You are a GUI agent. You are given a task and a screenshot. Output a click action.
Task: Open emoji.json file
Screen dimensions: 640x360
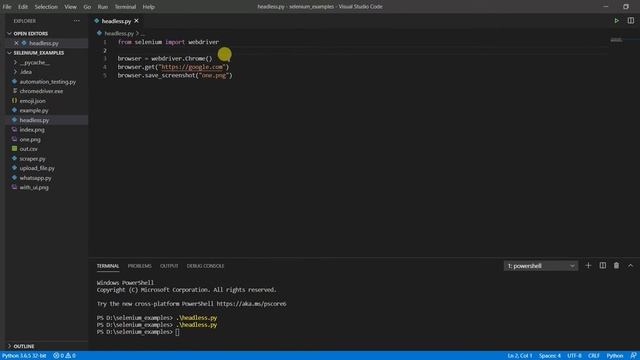tap(32, 101)
